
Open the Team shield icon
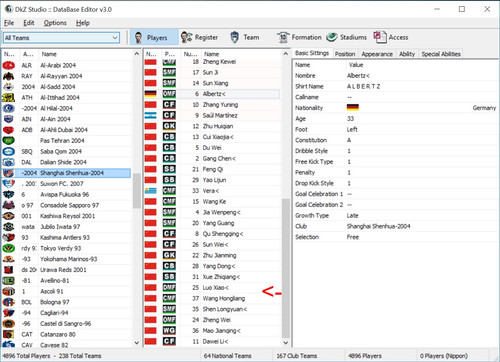pos(235,37)
